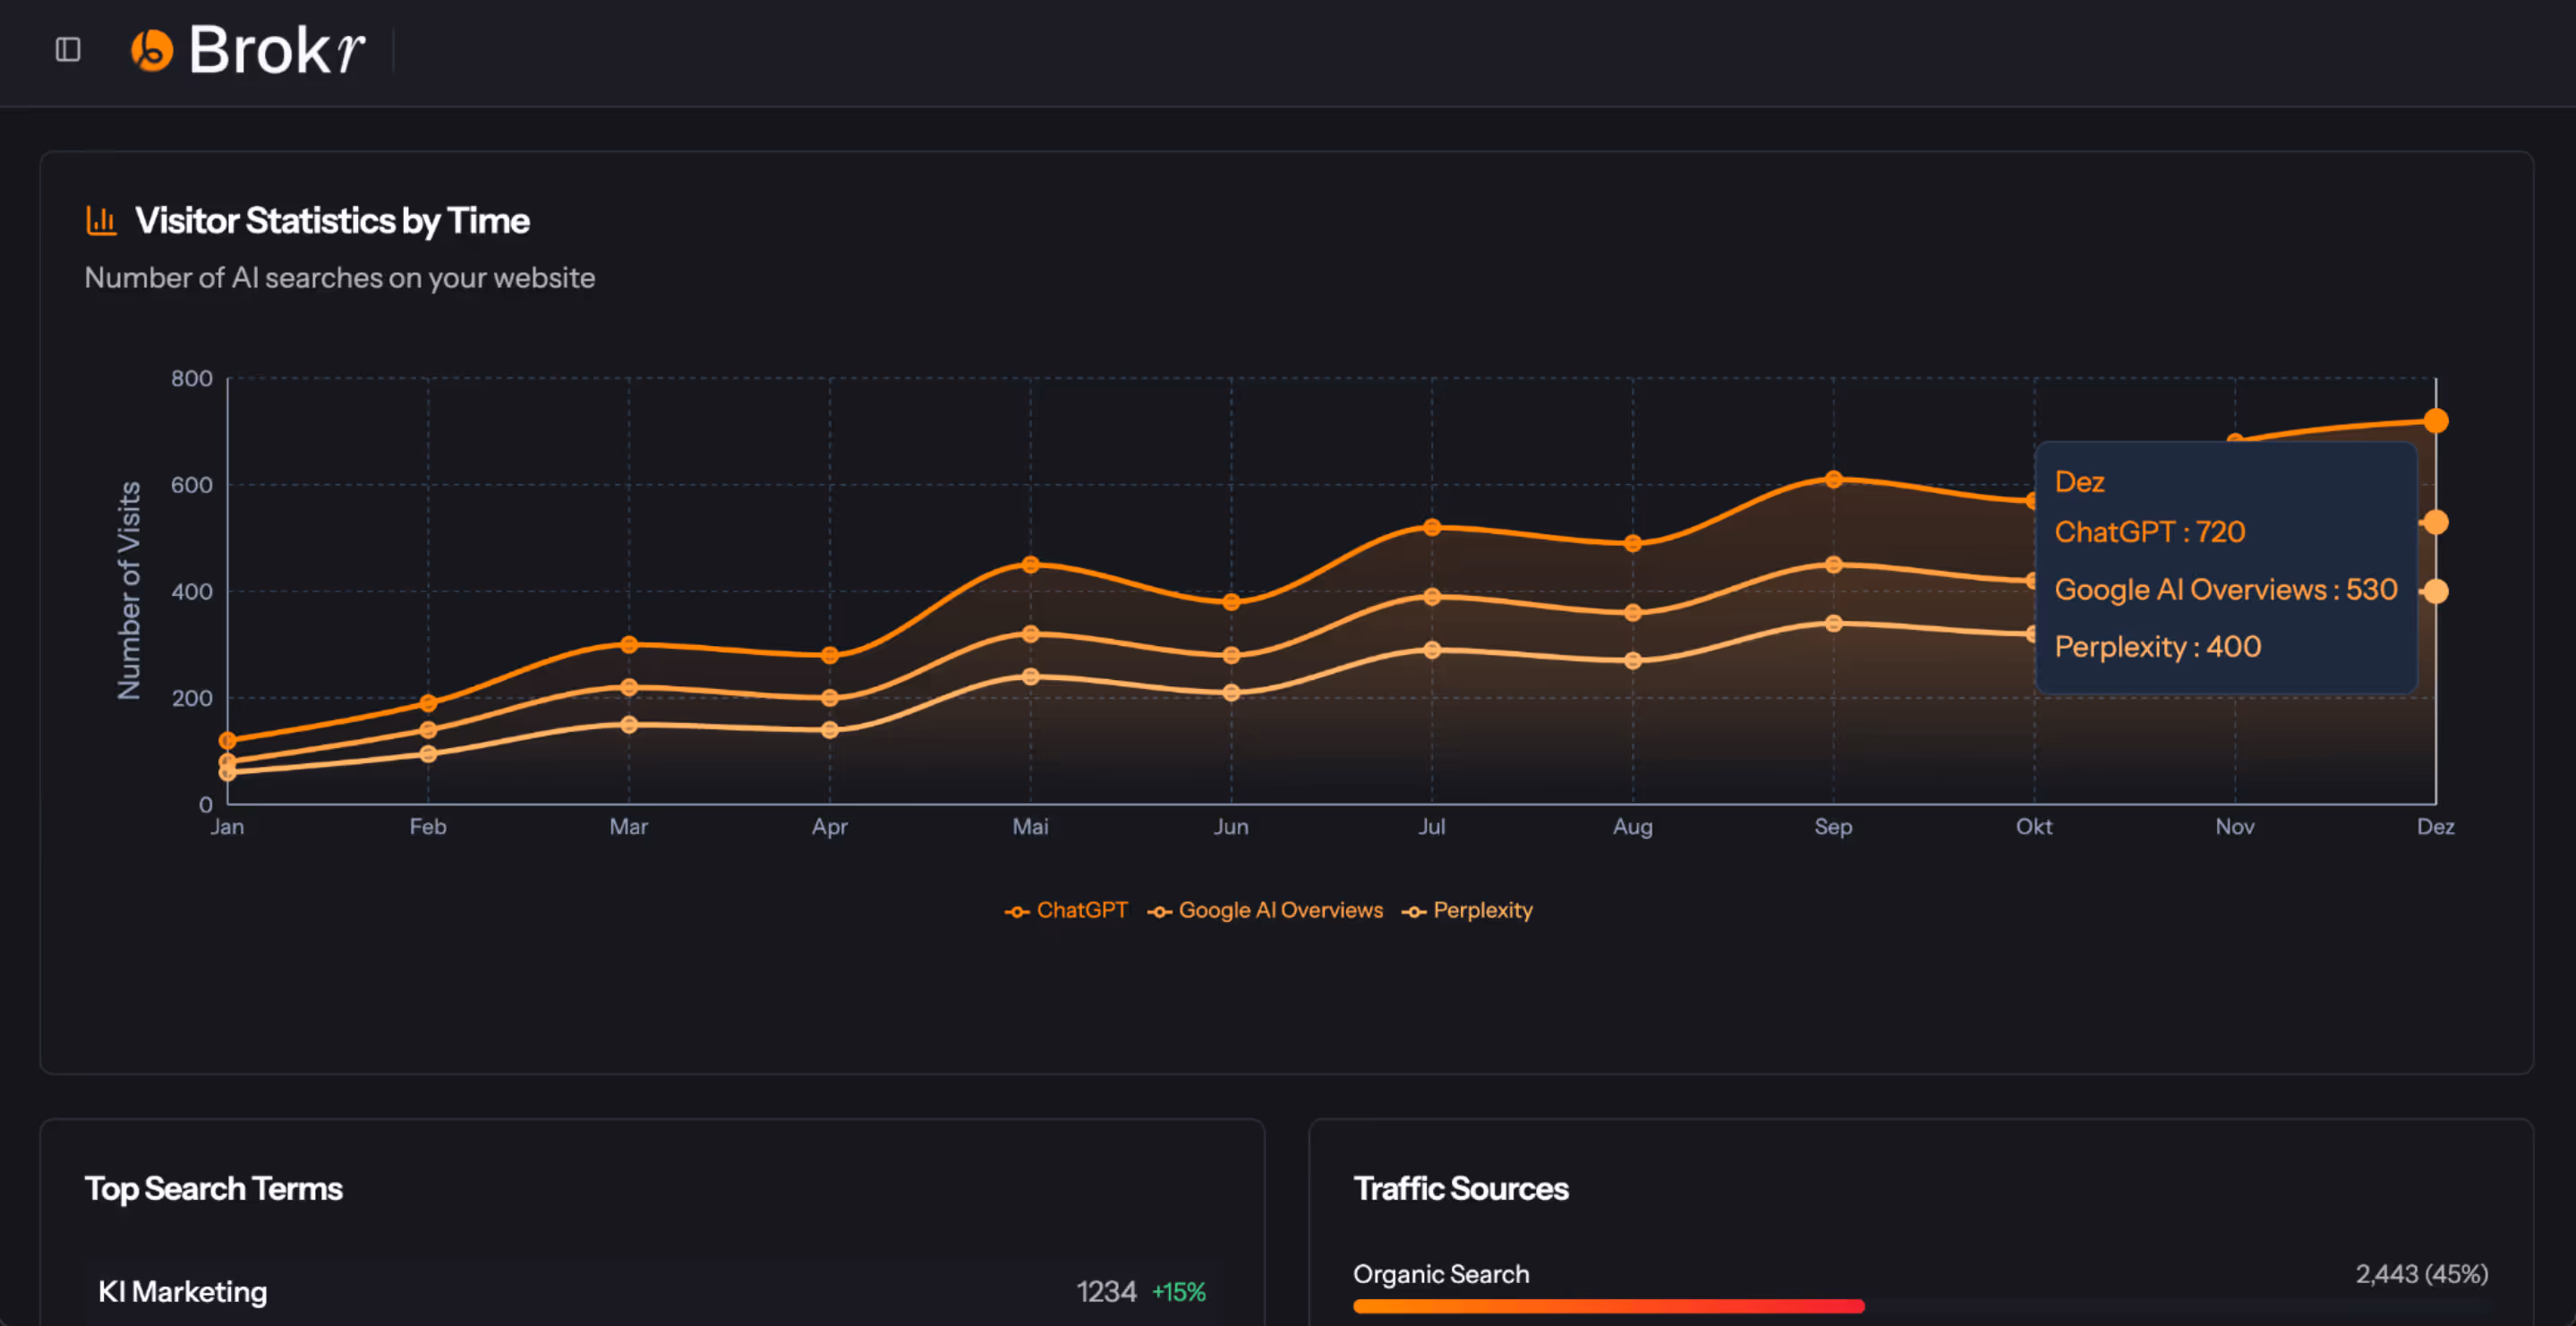This screenshot has width=2576, height=1326.
Task: Click the 'Visitor Statistics by Time' heading
Action: coord(332,221)
